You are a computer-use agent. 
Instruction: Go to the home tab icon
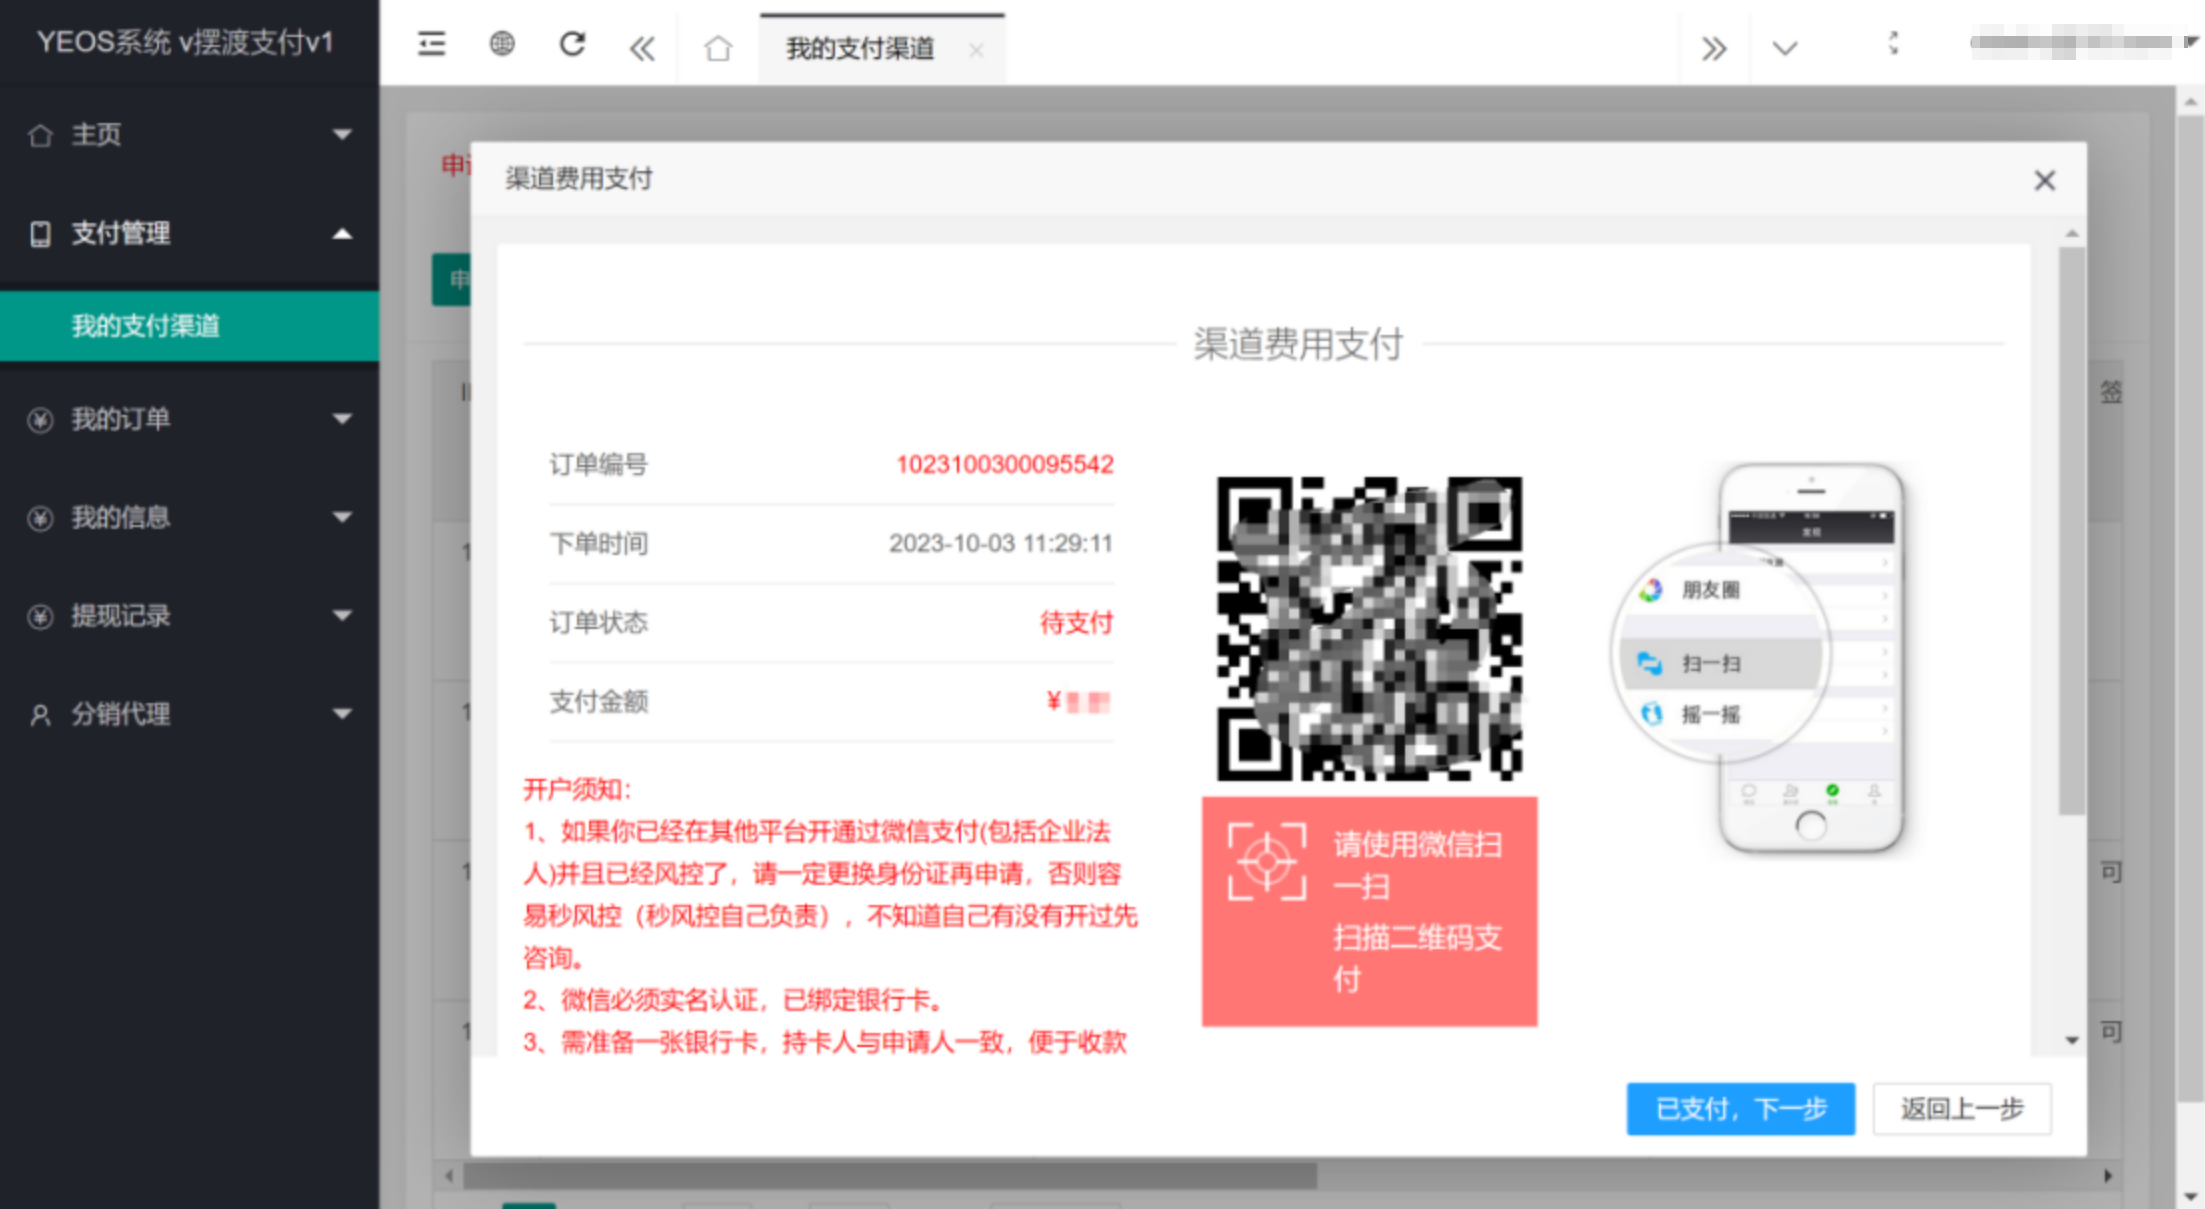[718, 48]
